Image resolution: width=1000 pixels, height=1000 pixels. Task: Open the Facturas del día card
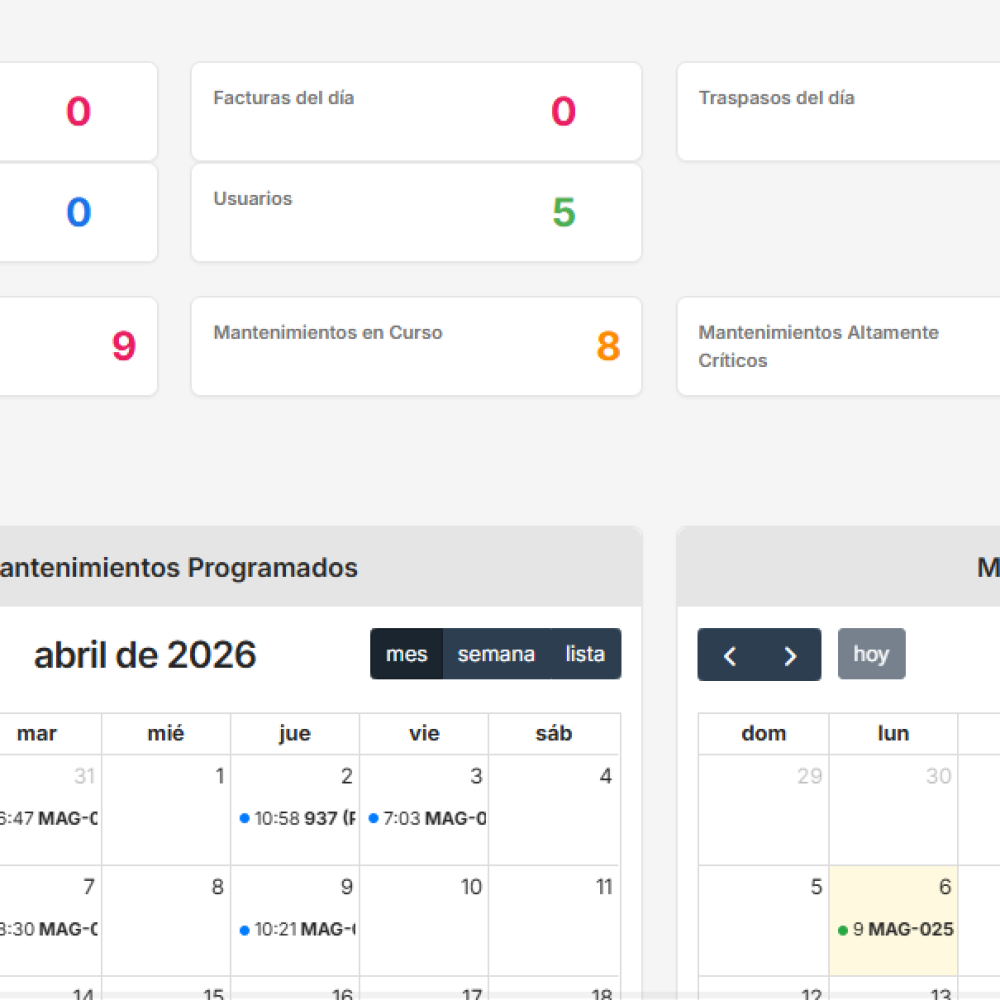pyautogui.click(x=416, y=111)
